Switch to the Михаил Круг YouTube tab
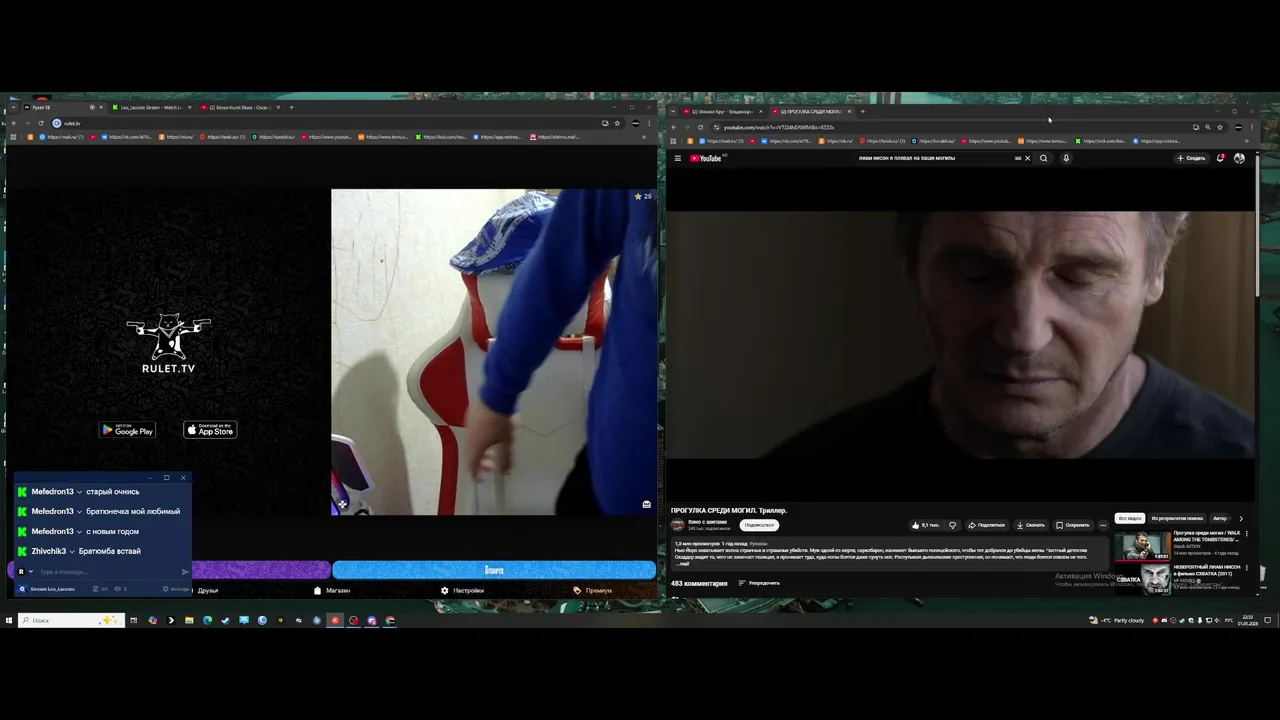 (722, 111)
